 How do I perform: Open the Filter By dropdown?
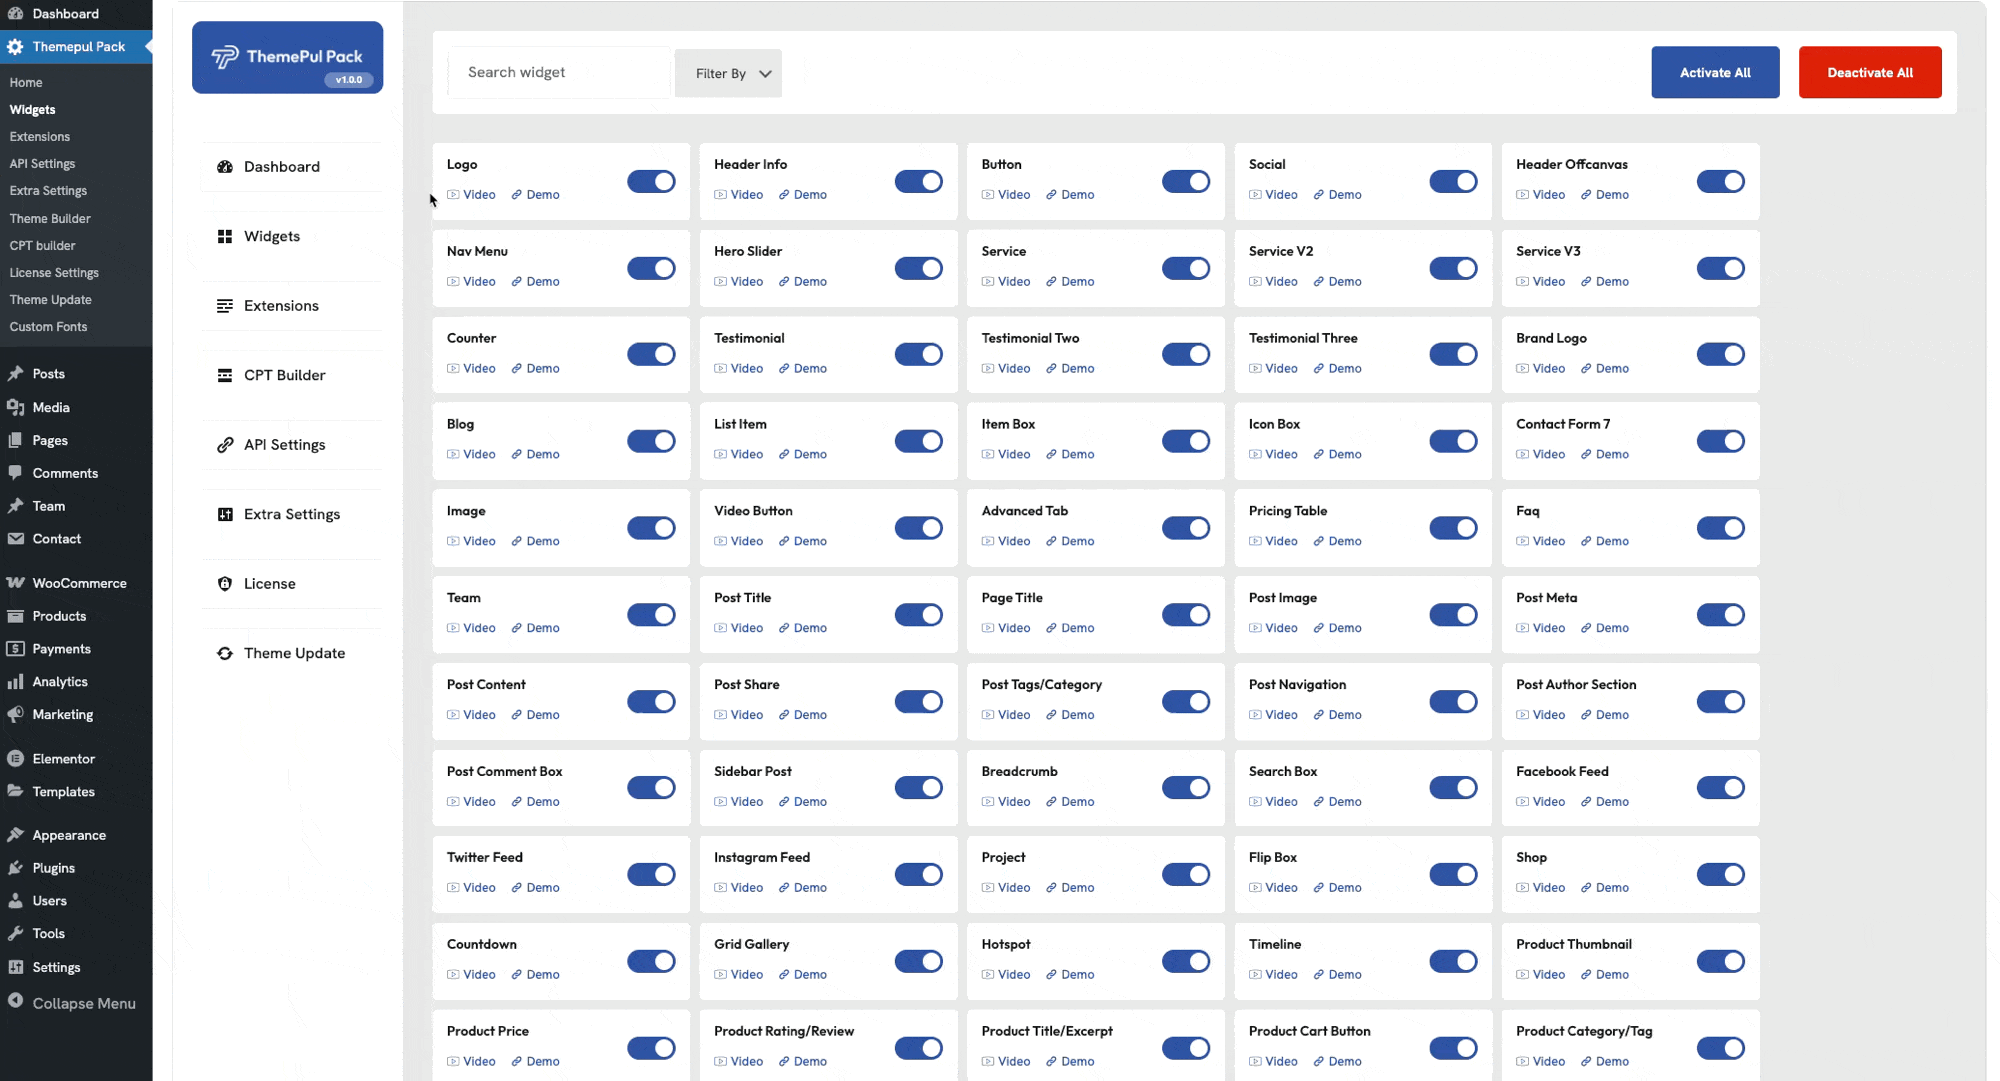coord(728,73)
